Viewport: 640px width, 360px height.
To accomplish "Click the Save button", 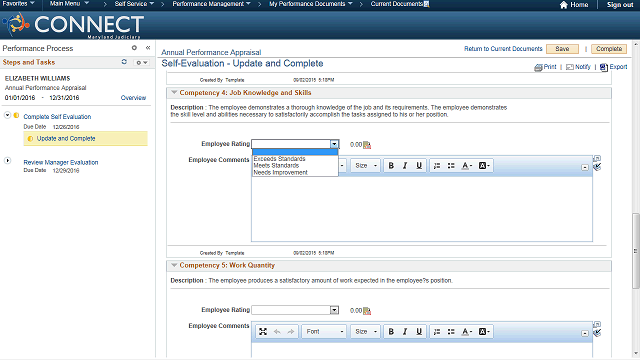I will [x=562, y=49].
